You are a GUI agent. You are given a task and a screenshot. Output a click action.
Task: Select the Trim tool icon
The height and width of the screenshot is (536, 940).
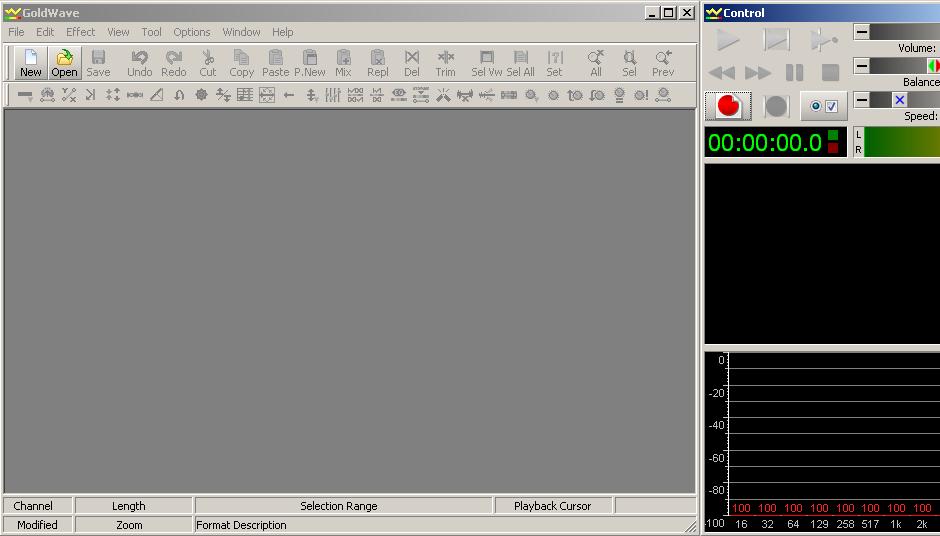(x=445, y=63)
